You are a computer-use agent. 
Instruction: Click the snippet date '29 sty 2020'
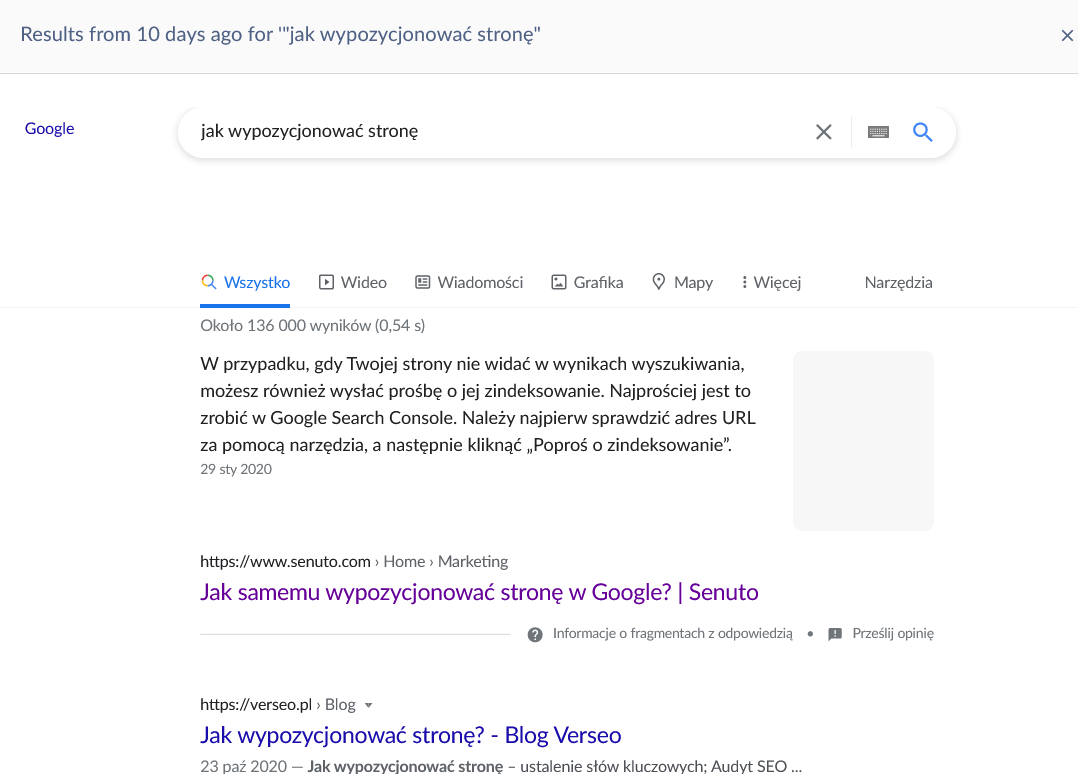tap(236, 469)
